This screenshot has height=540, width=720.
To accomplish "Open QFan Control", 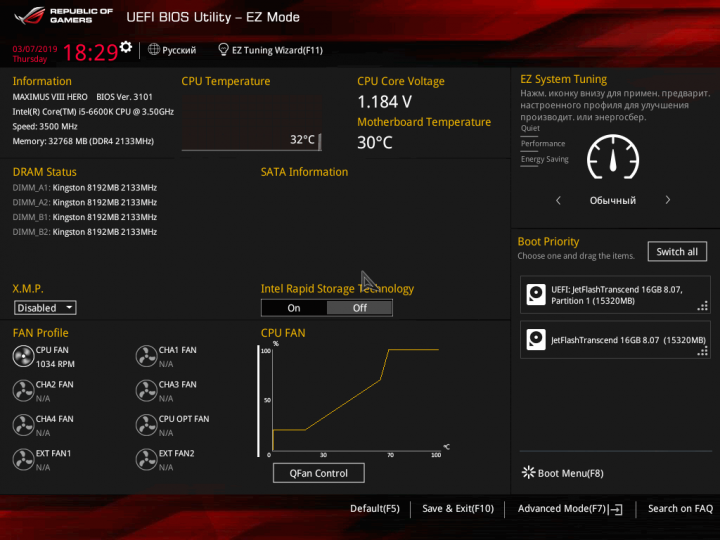I will [x=319, y=473].
